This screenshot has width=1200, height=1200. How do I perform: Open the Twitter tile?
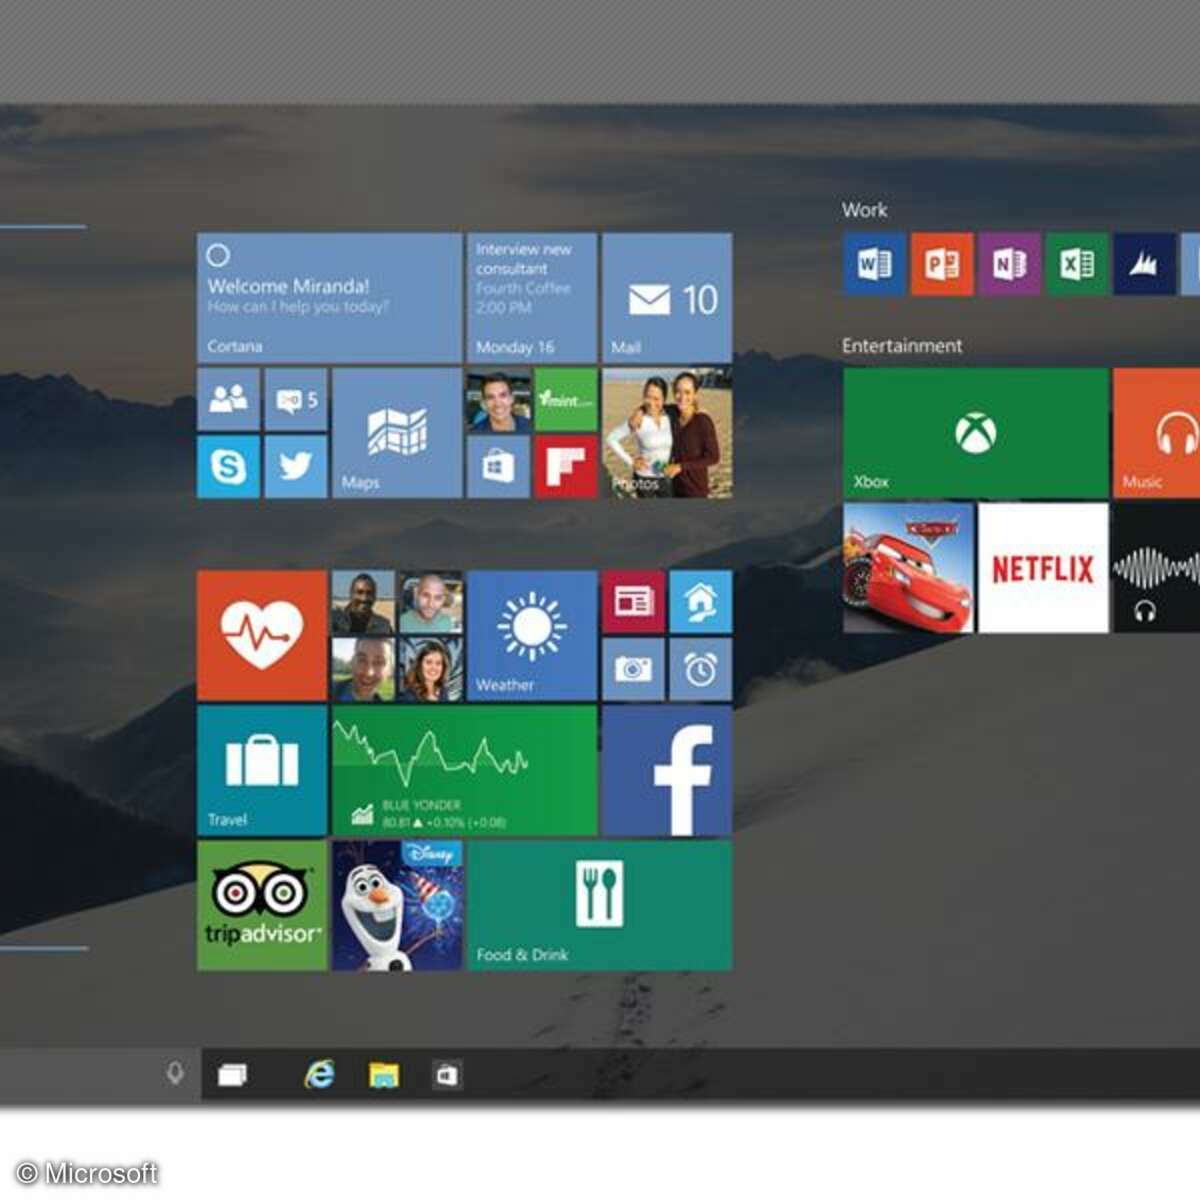pos(296,466)
